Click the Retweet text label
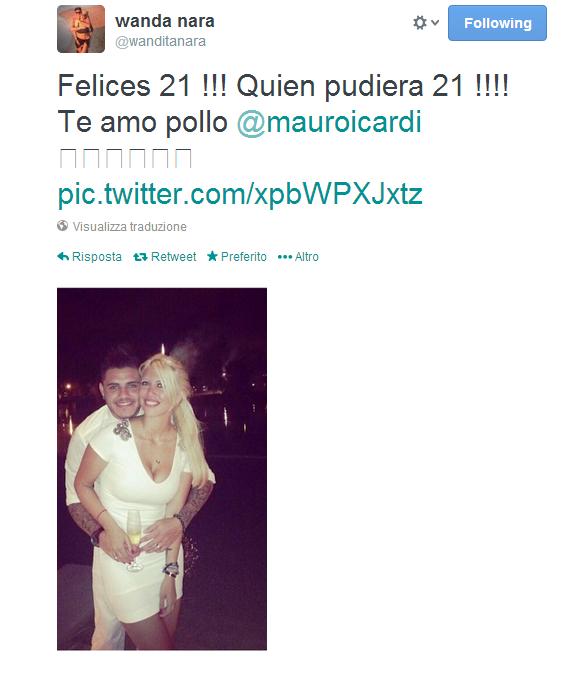 click(x=173, y=256)
